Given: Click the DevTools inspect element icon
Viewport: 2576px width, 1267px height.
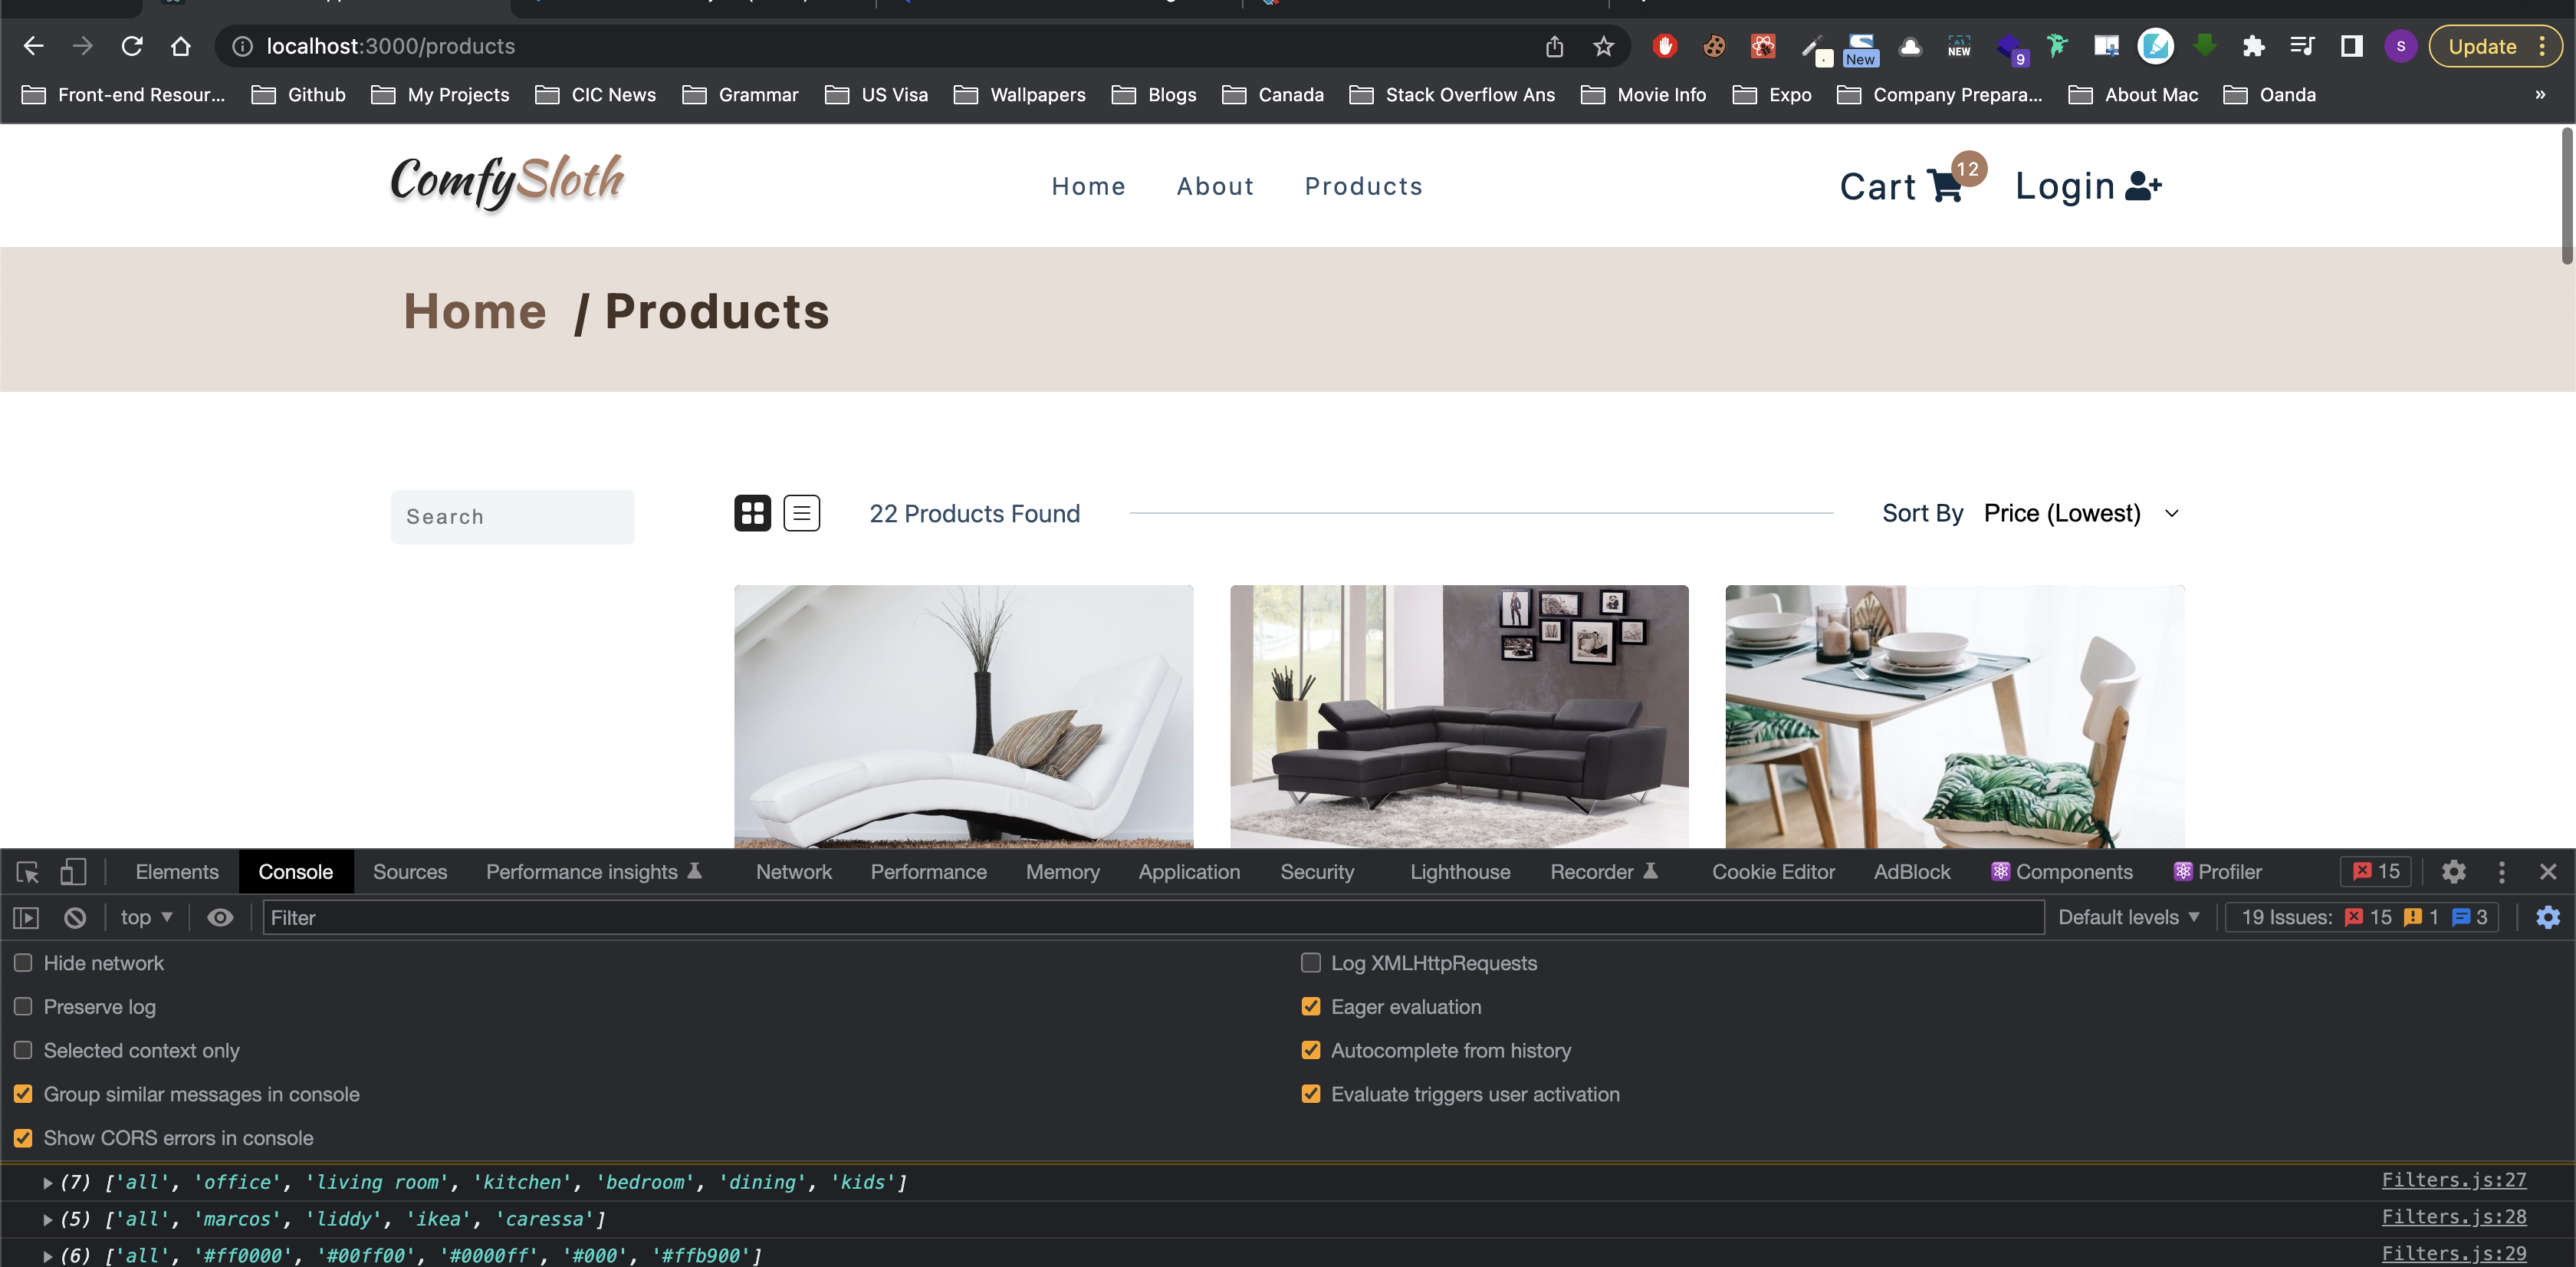Looking at the screenshot, I should click(x=28, y=872).
